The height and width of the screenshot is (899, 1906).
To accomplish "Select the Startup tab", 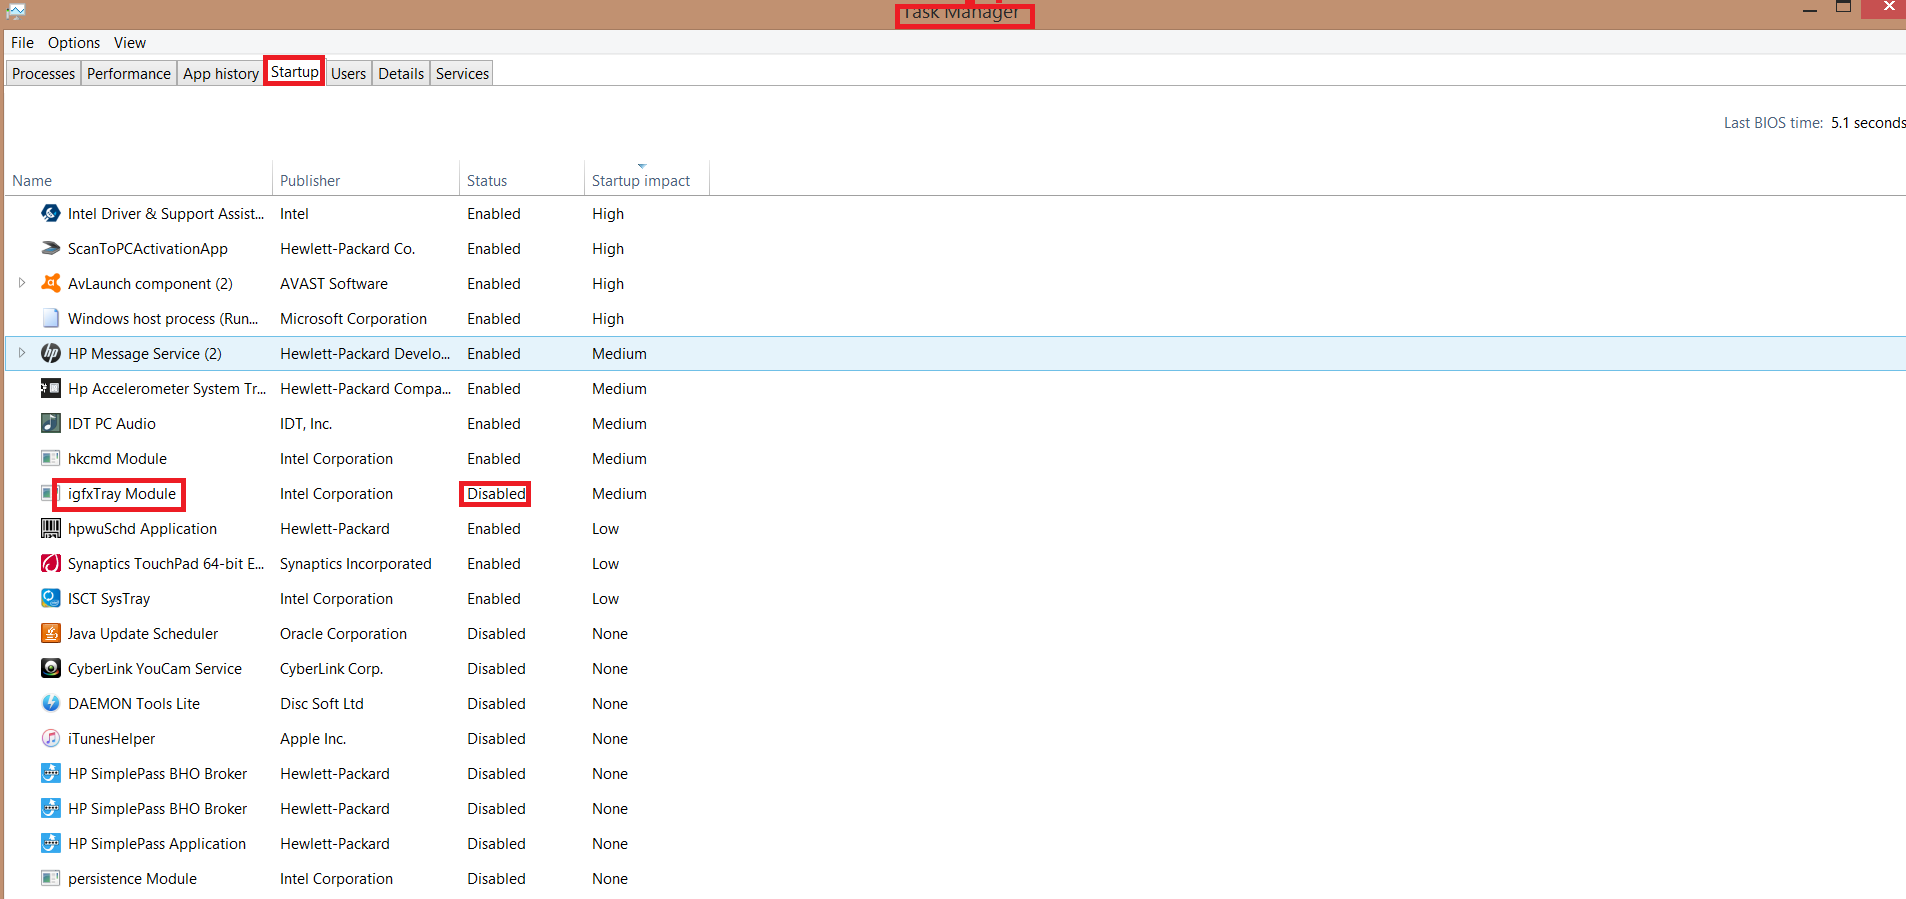I will point(295,72).
